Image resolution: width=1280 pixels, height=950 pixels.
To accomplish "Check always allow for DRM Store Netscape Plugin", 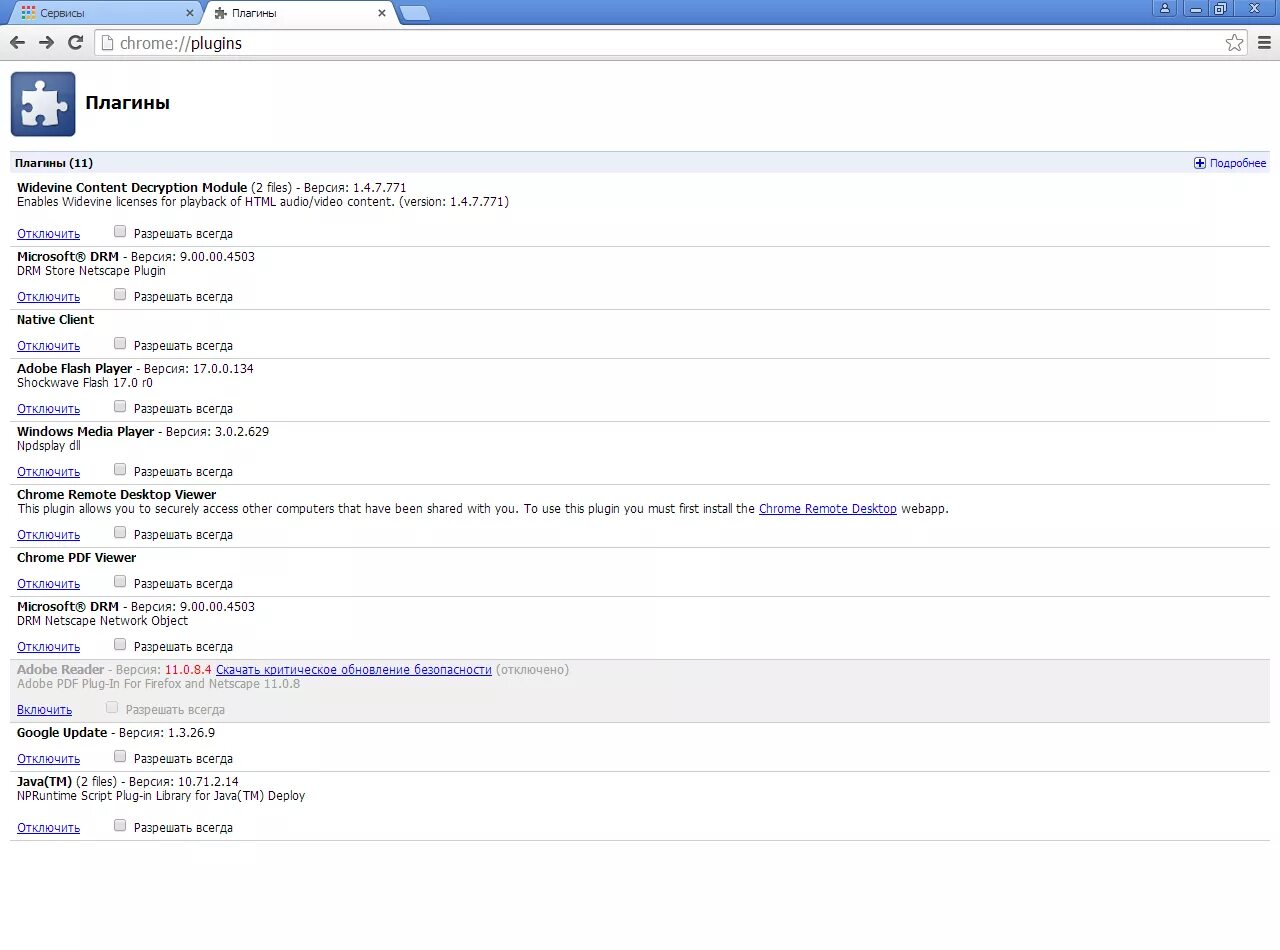I will (x=120, y=294).
